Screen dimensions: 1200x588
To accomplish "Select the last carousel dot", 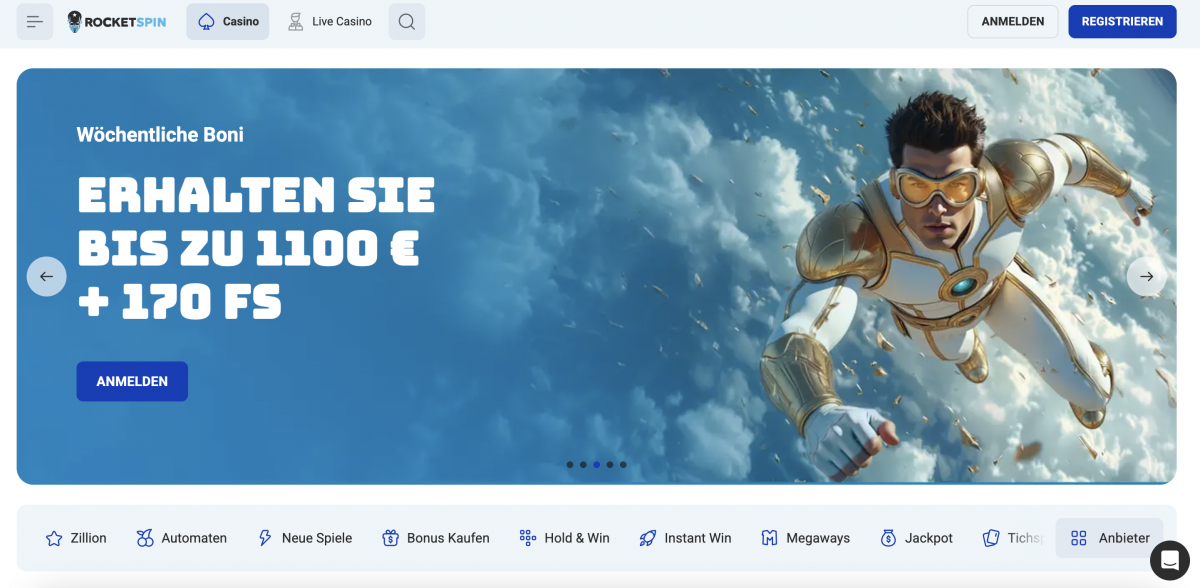I will (623, 465).
